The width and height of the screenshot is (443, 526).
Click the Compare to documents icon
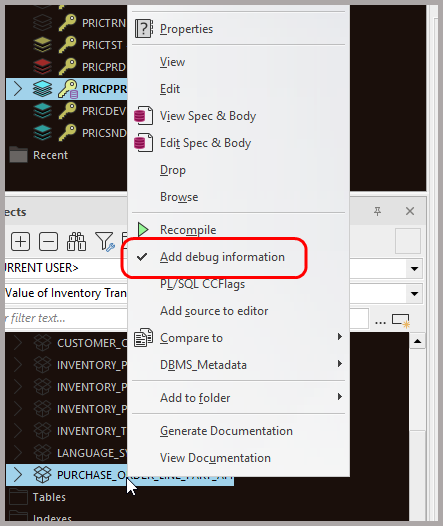click(x=144, y=337)
